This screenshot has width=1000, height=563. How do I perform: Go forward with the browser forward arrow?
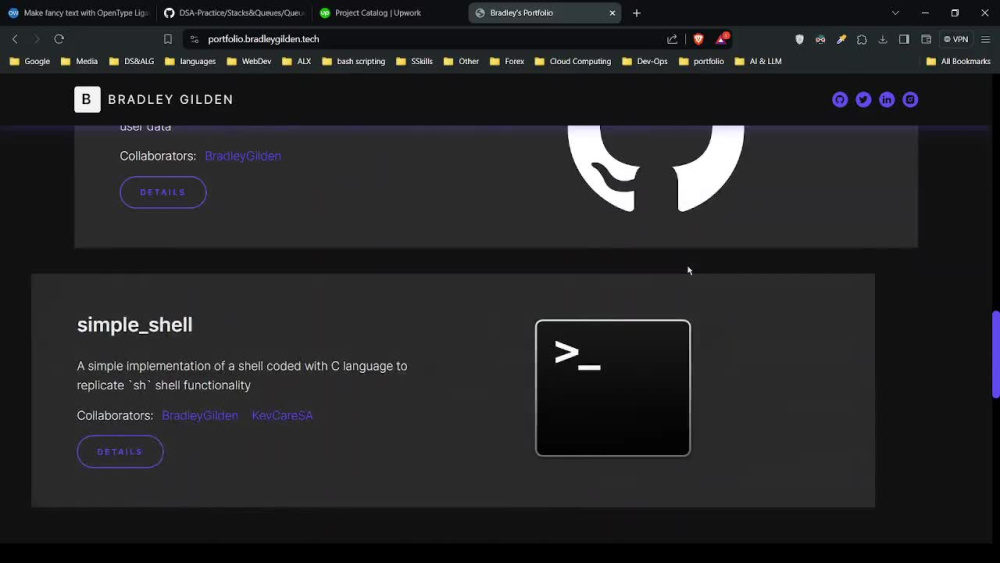(36, 39)
